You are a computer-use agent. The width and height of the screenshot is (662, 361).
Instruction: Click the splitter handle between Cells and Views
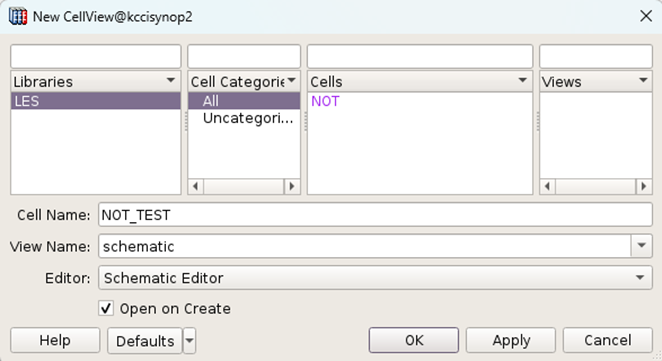[x=537, y=122]
